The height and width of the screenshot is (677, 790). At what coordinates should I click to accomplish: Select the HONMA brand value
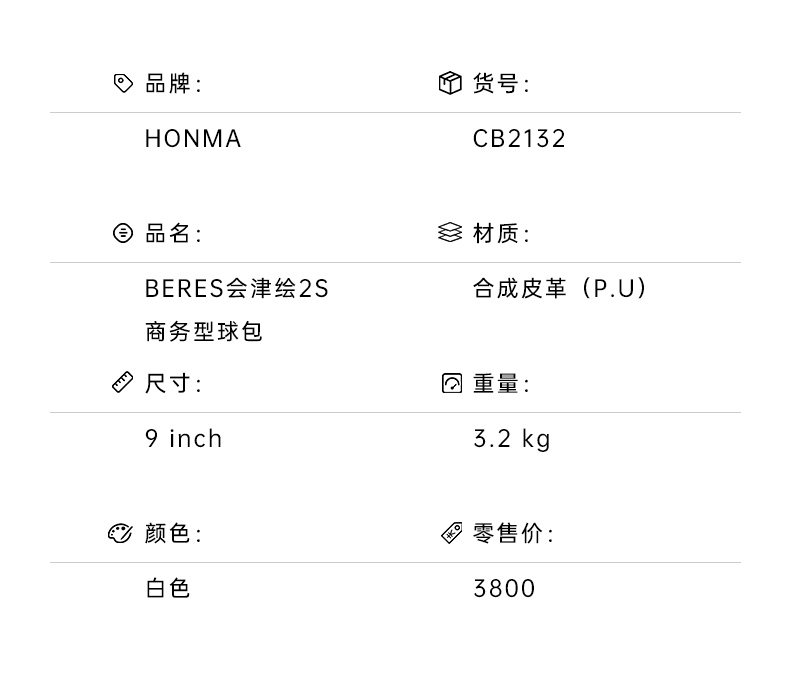click(x=193, y=139)
